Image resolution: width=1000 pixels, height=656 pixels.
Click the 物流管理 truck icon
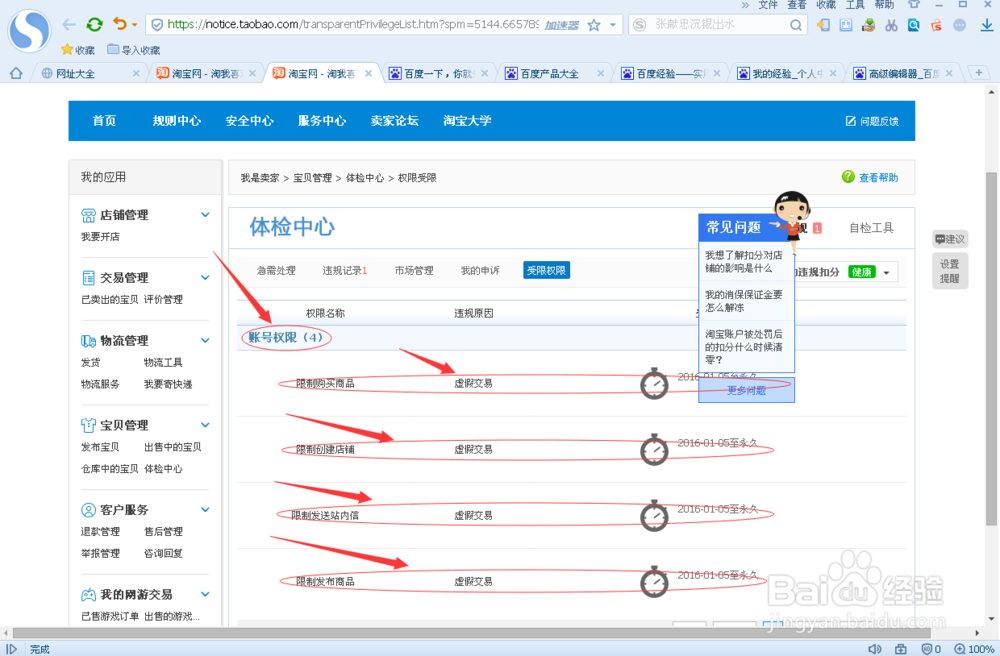click(x=89, y=340)
